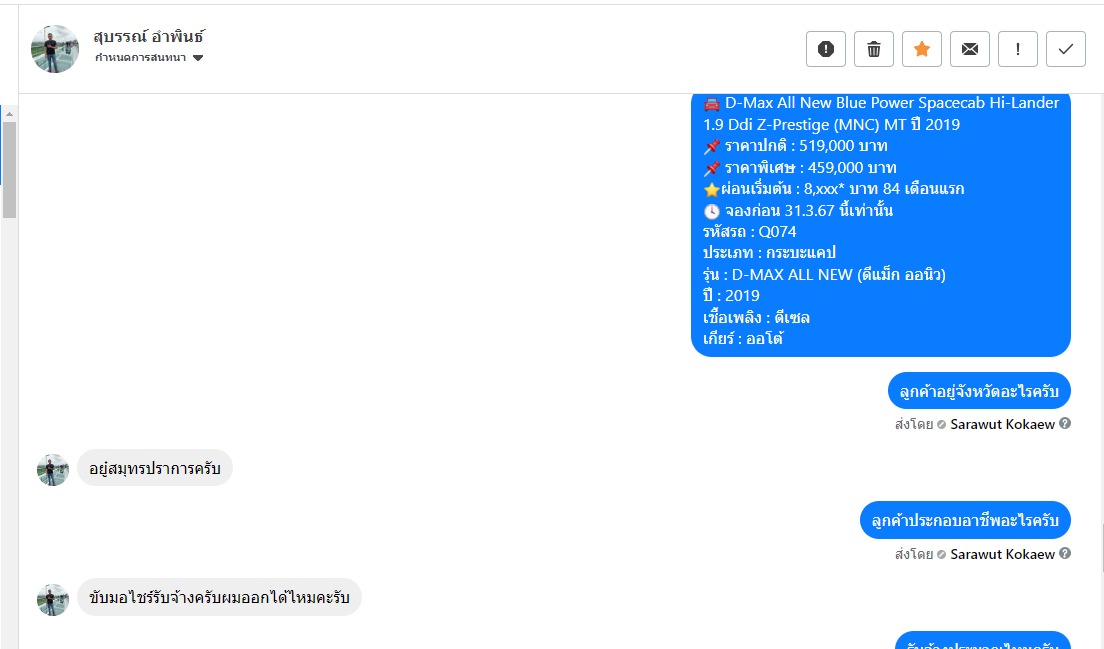Screen dimensions: 1104x649
Task: Click the ส่งโดย verified badge under occupation question
Action: [x=941, y=555]
